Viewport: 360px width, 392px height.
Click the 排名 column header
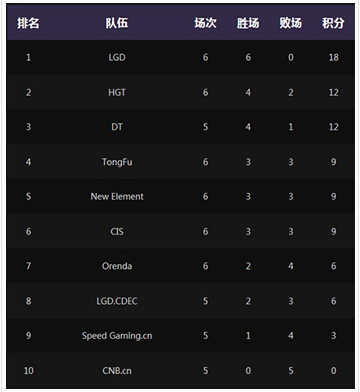pyautogui.click(x=28, y=23)
